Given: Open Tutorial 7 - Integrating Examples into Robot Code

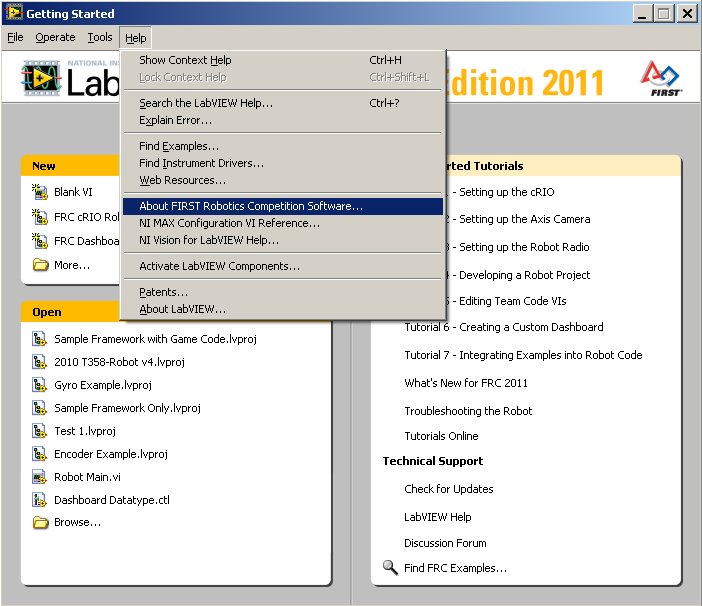Looking at the screenshot, I should point(523,355).
